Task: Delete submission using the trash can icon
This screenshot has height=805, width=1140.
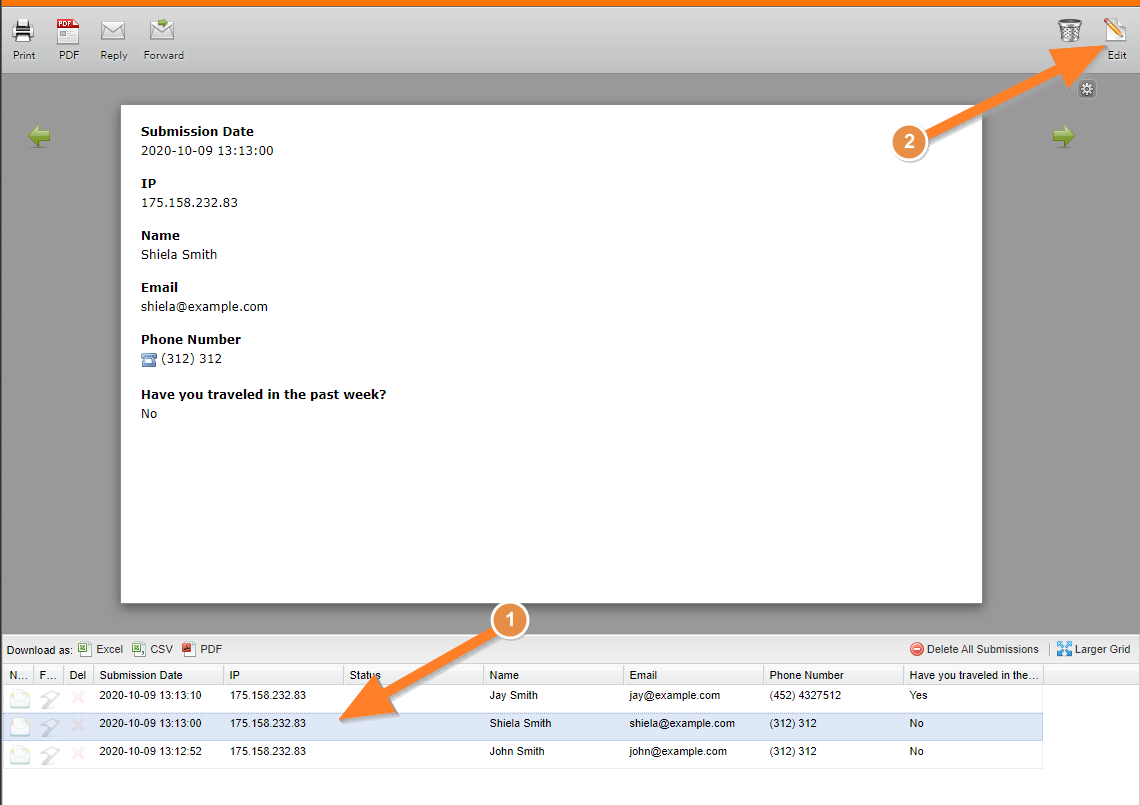Action: [1069, 31]
